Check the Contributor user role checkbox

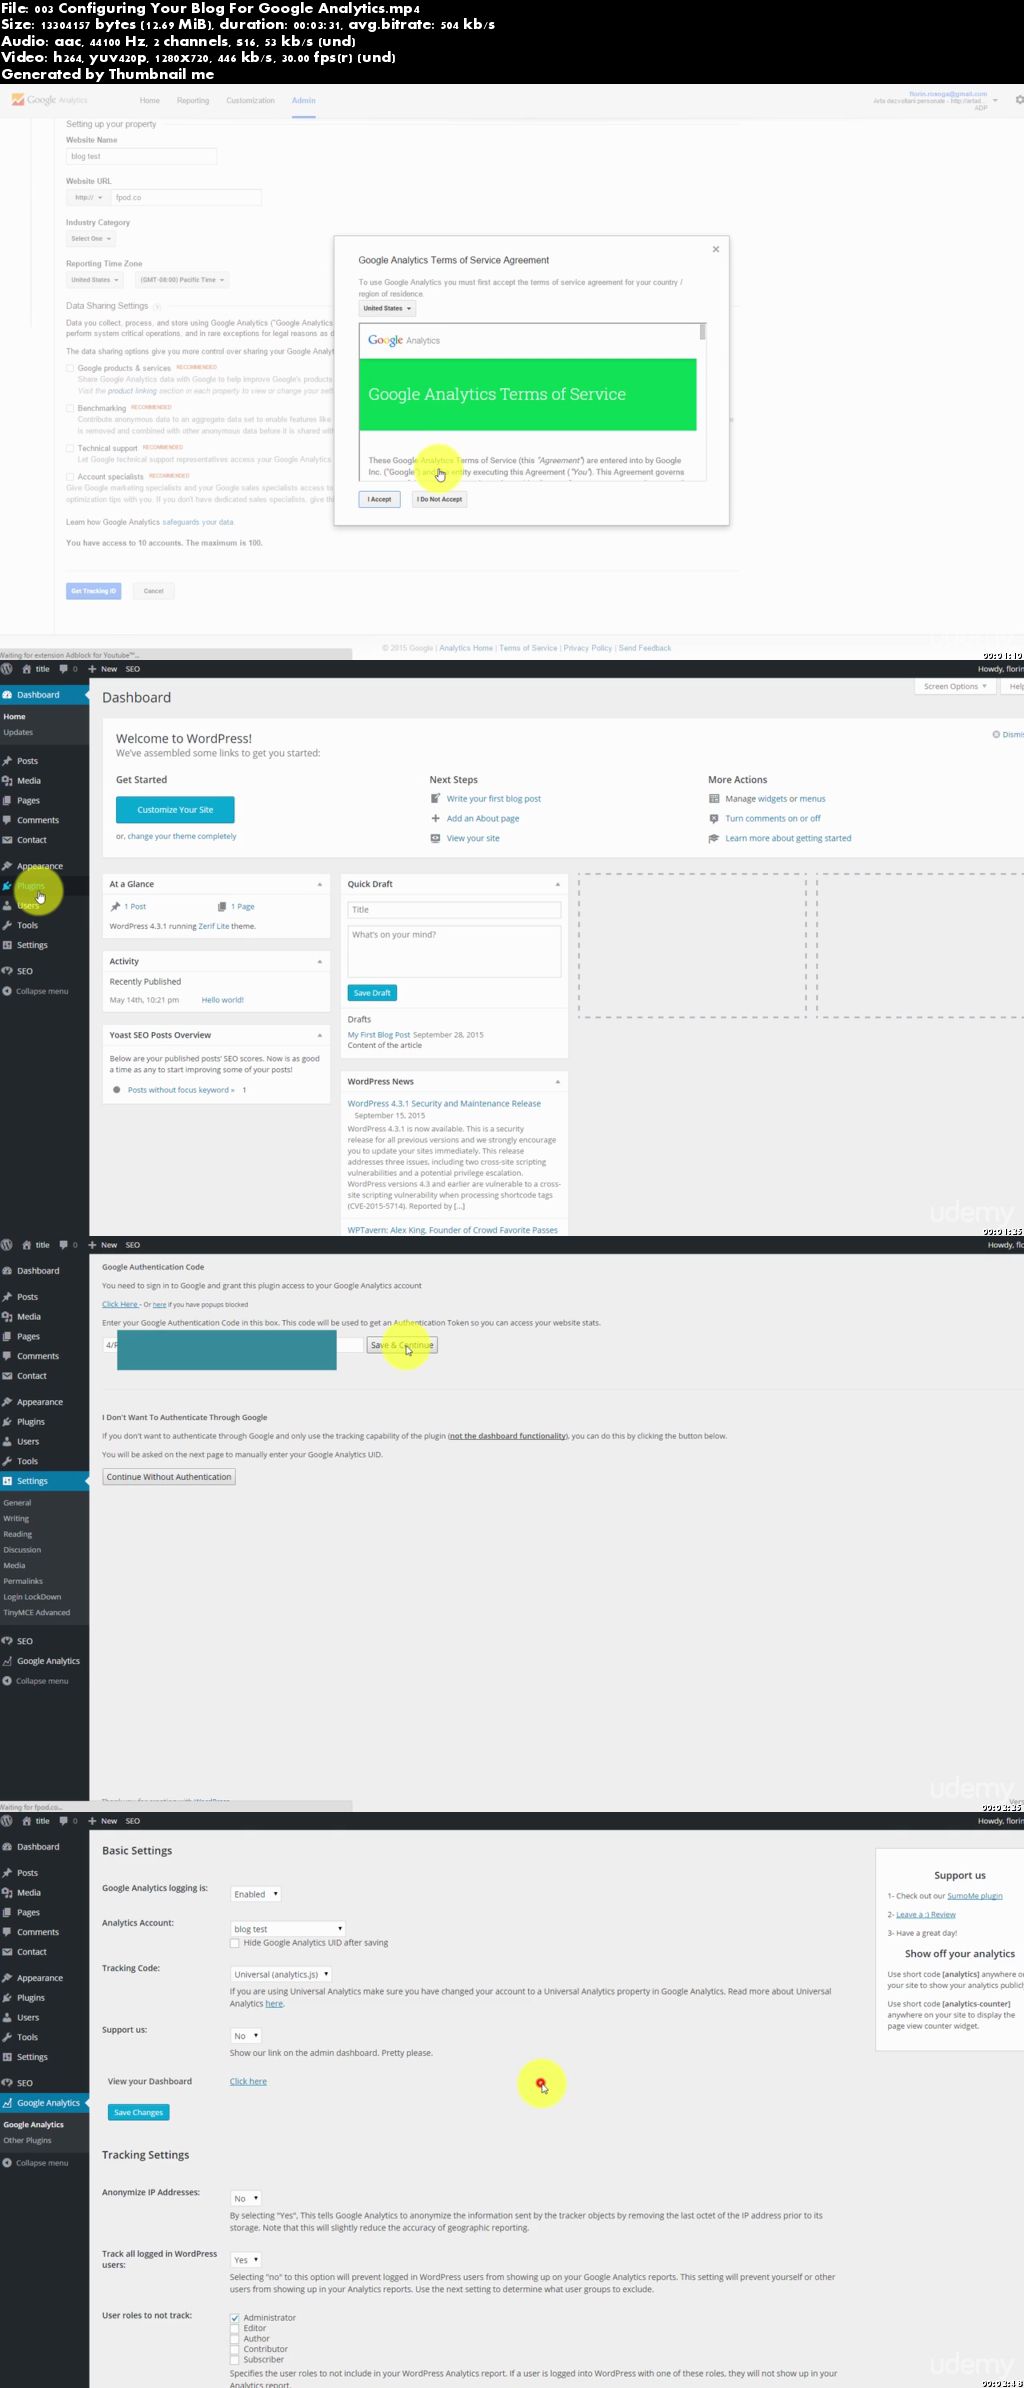click(234, 2349)
